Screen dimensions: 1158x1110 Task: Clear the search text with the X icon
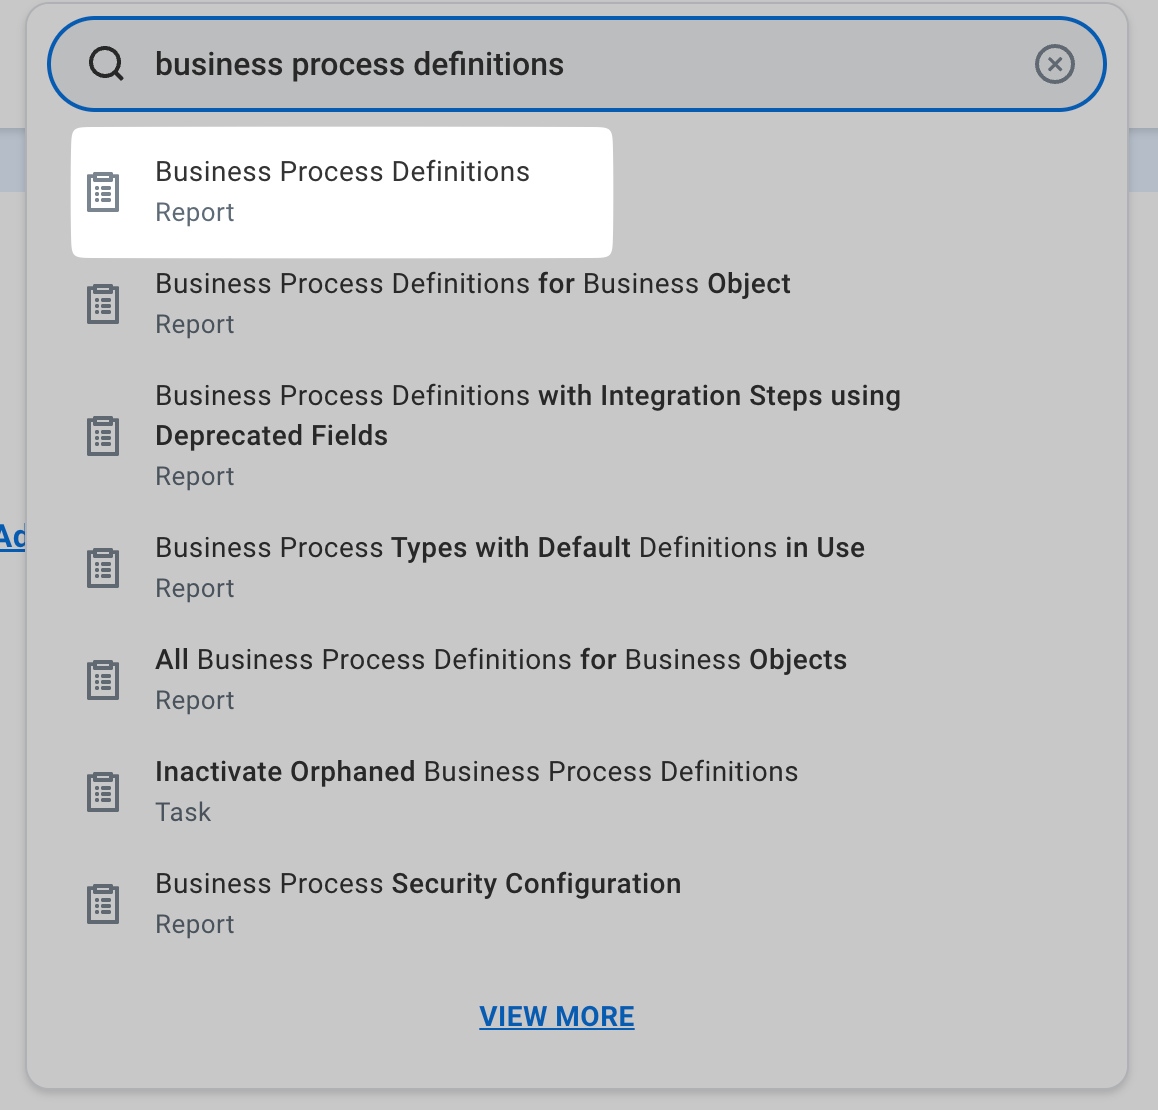(1054, 64)
